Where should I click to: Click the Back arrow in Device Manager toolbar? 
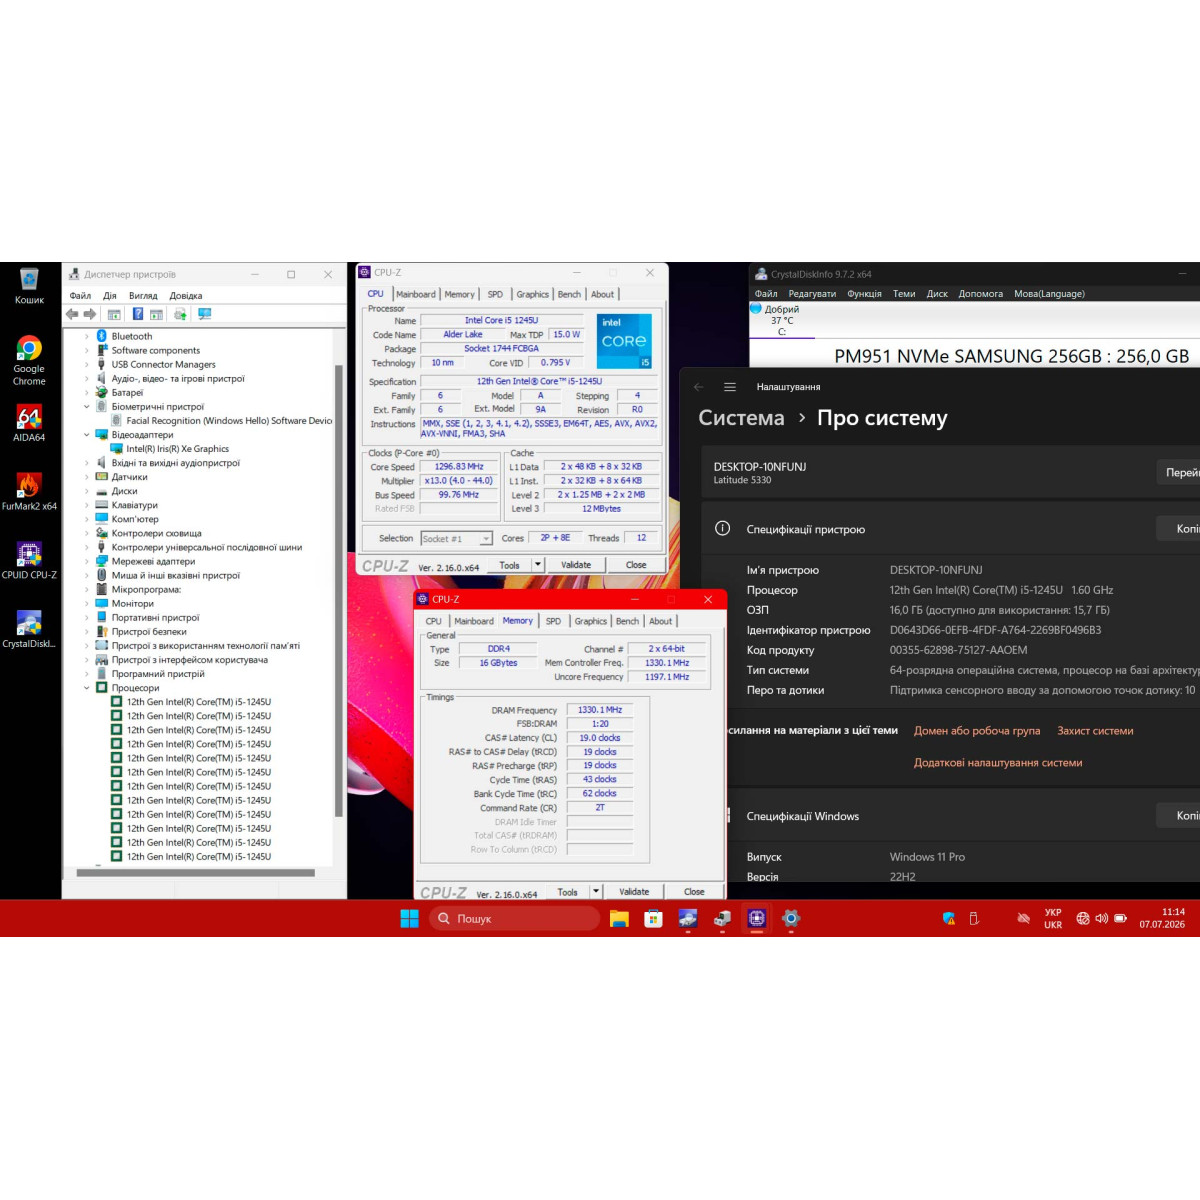click(x=72, y=314)
